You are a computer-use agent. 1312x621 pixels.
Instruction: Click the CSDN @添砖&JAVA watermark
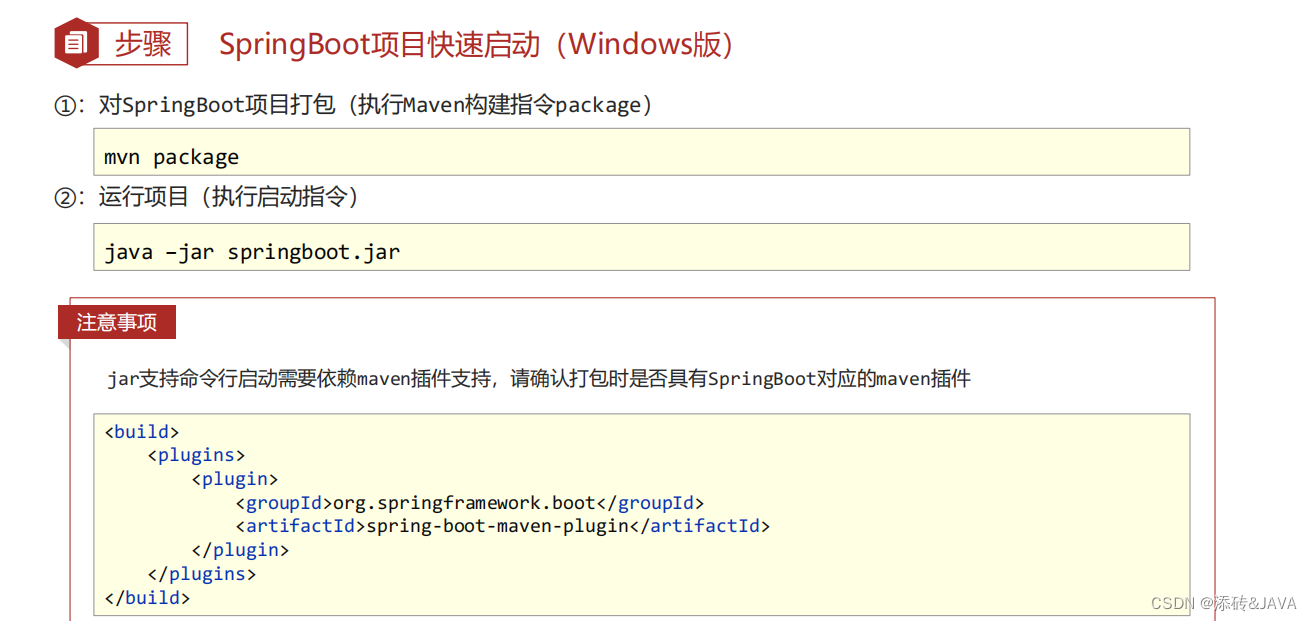tap(1223, 603)
